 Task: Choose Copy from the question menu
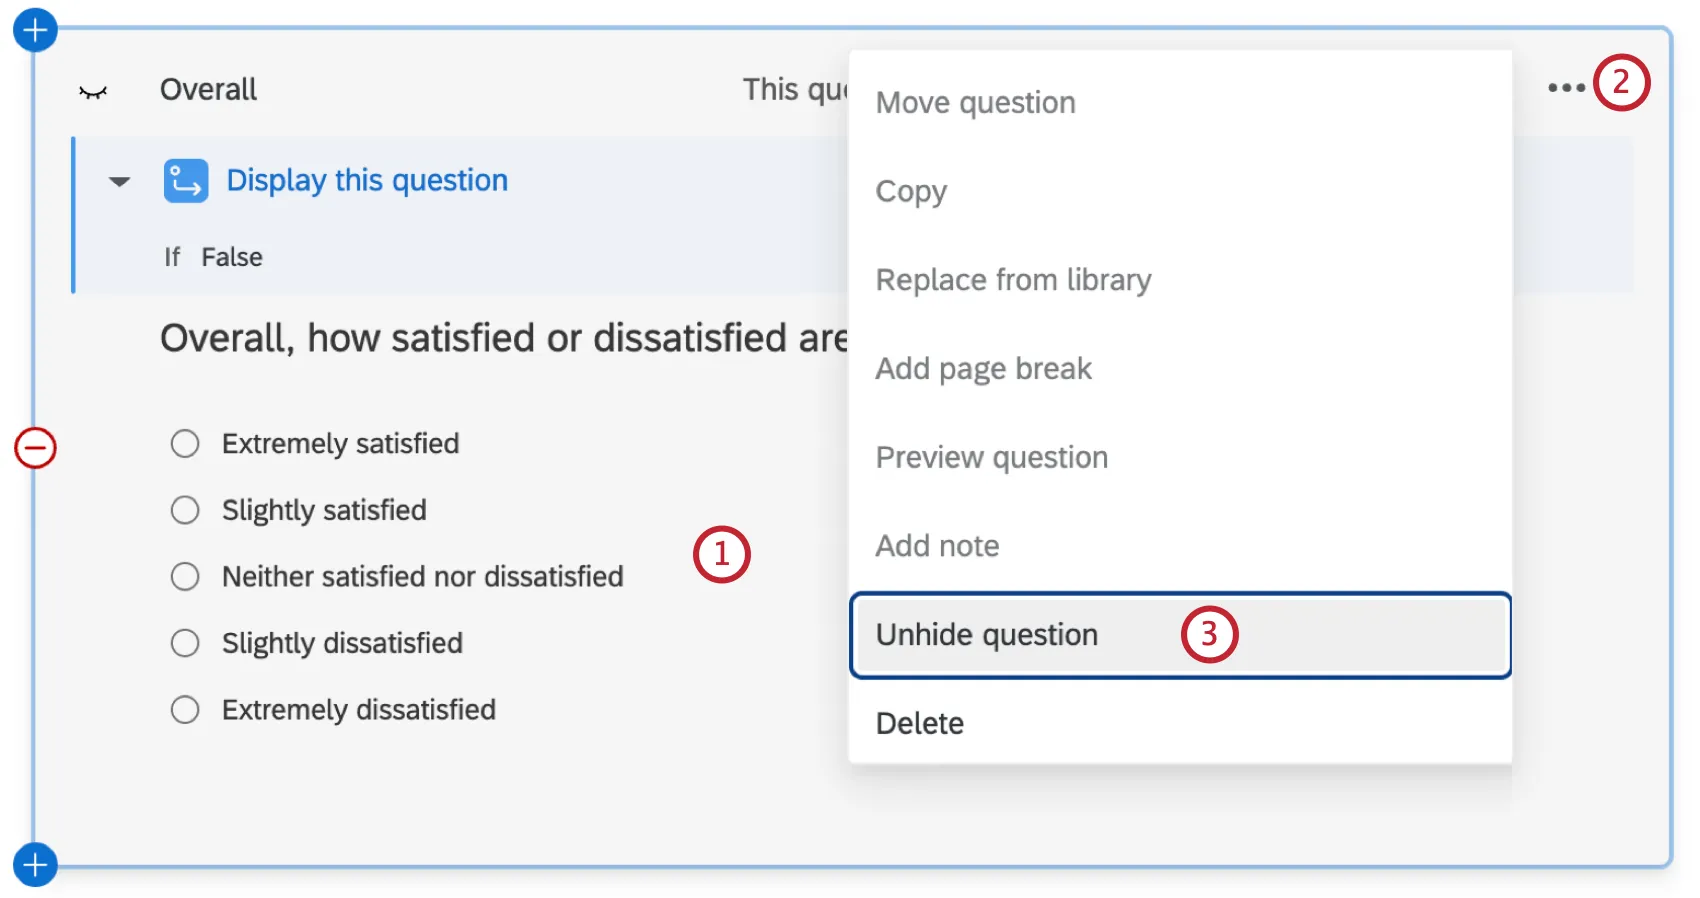pyautogui.click(x=1180, y=191)
